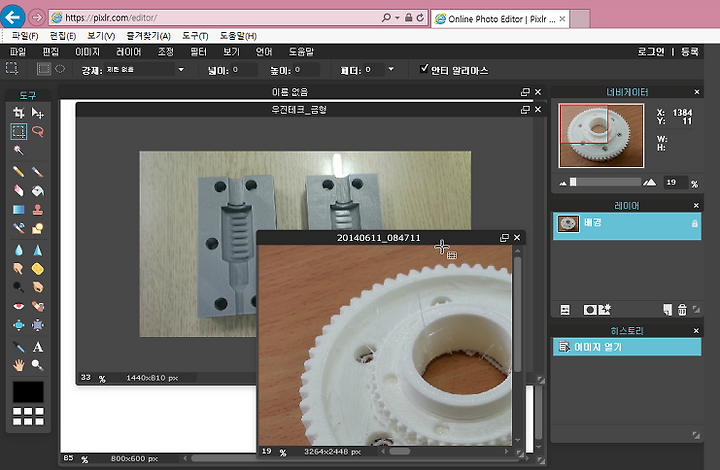The image size is (720, 470).
Task: Select the Clone Stamp tool
Action: click(38, 210)
